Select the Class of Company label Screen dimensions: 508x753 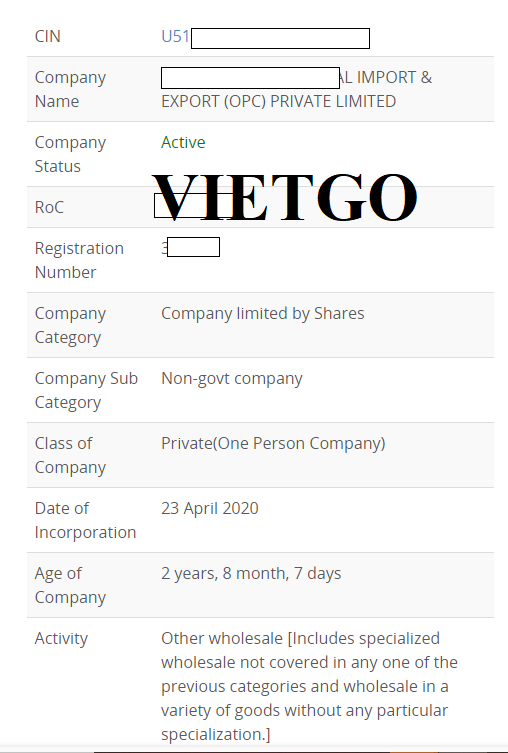(70, 455)
